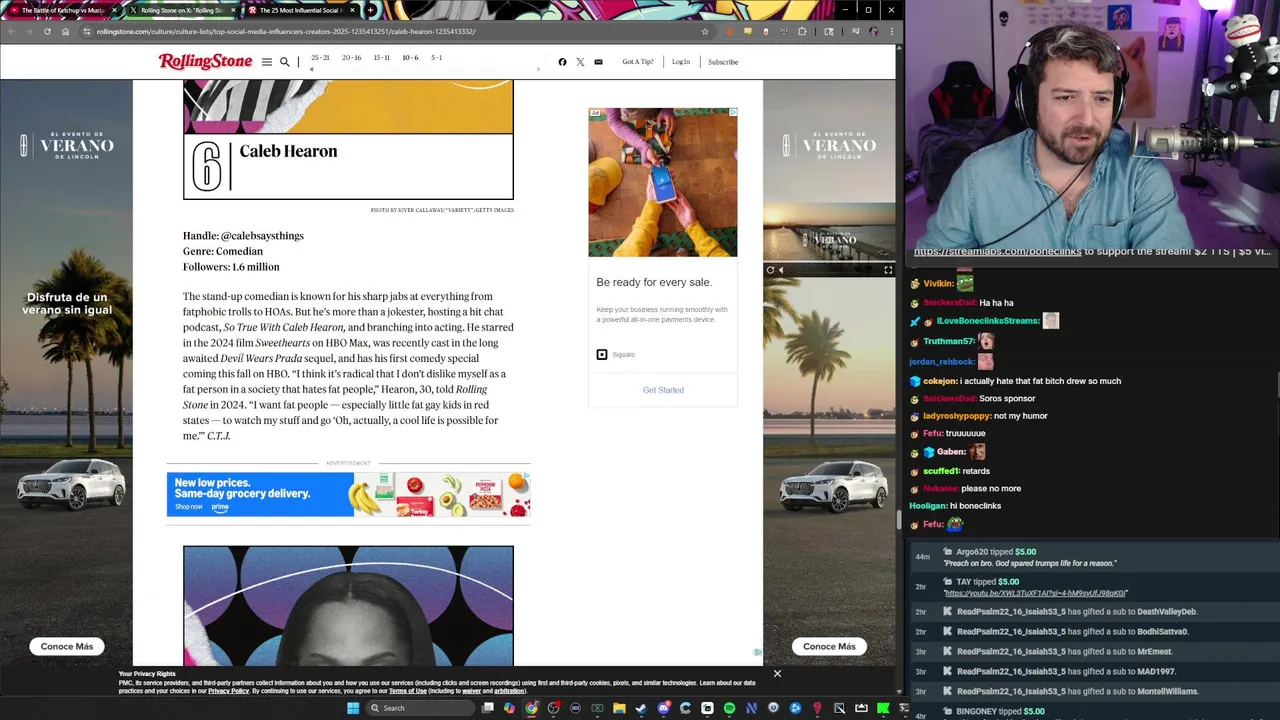Click the handle @calebsaysthings text
Screen dimensions: 1280x720
(262, 235)
